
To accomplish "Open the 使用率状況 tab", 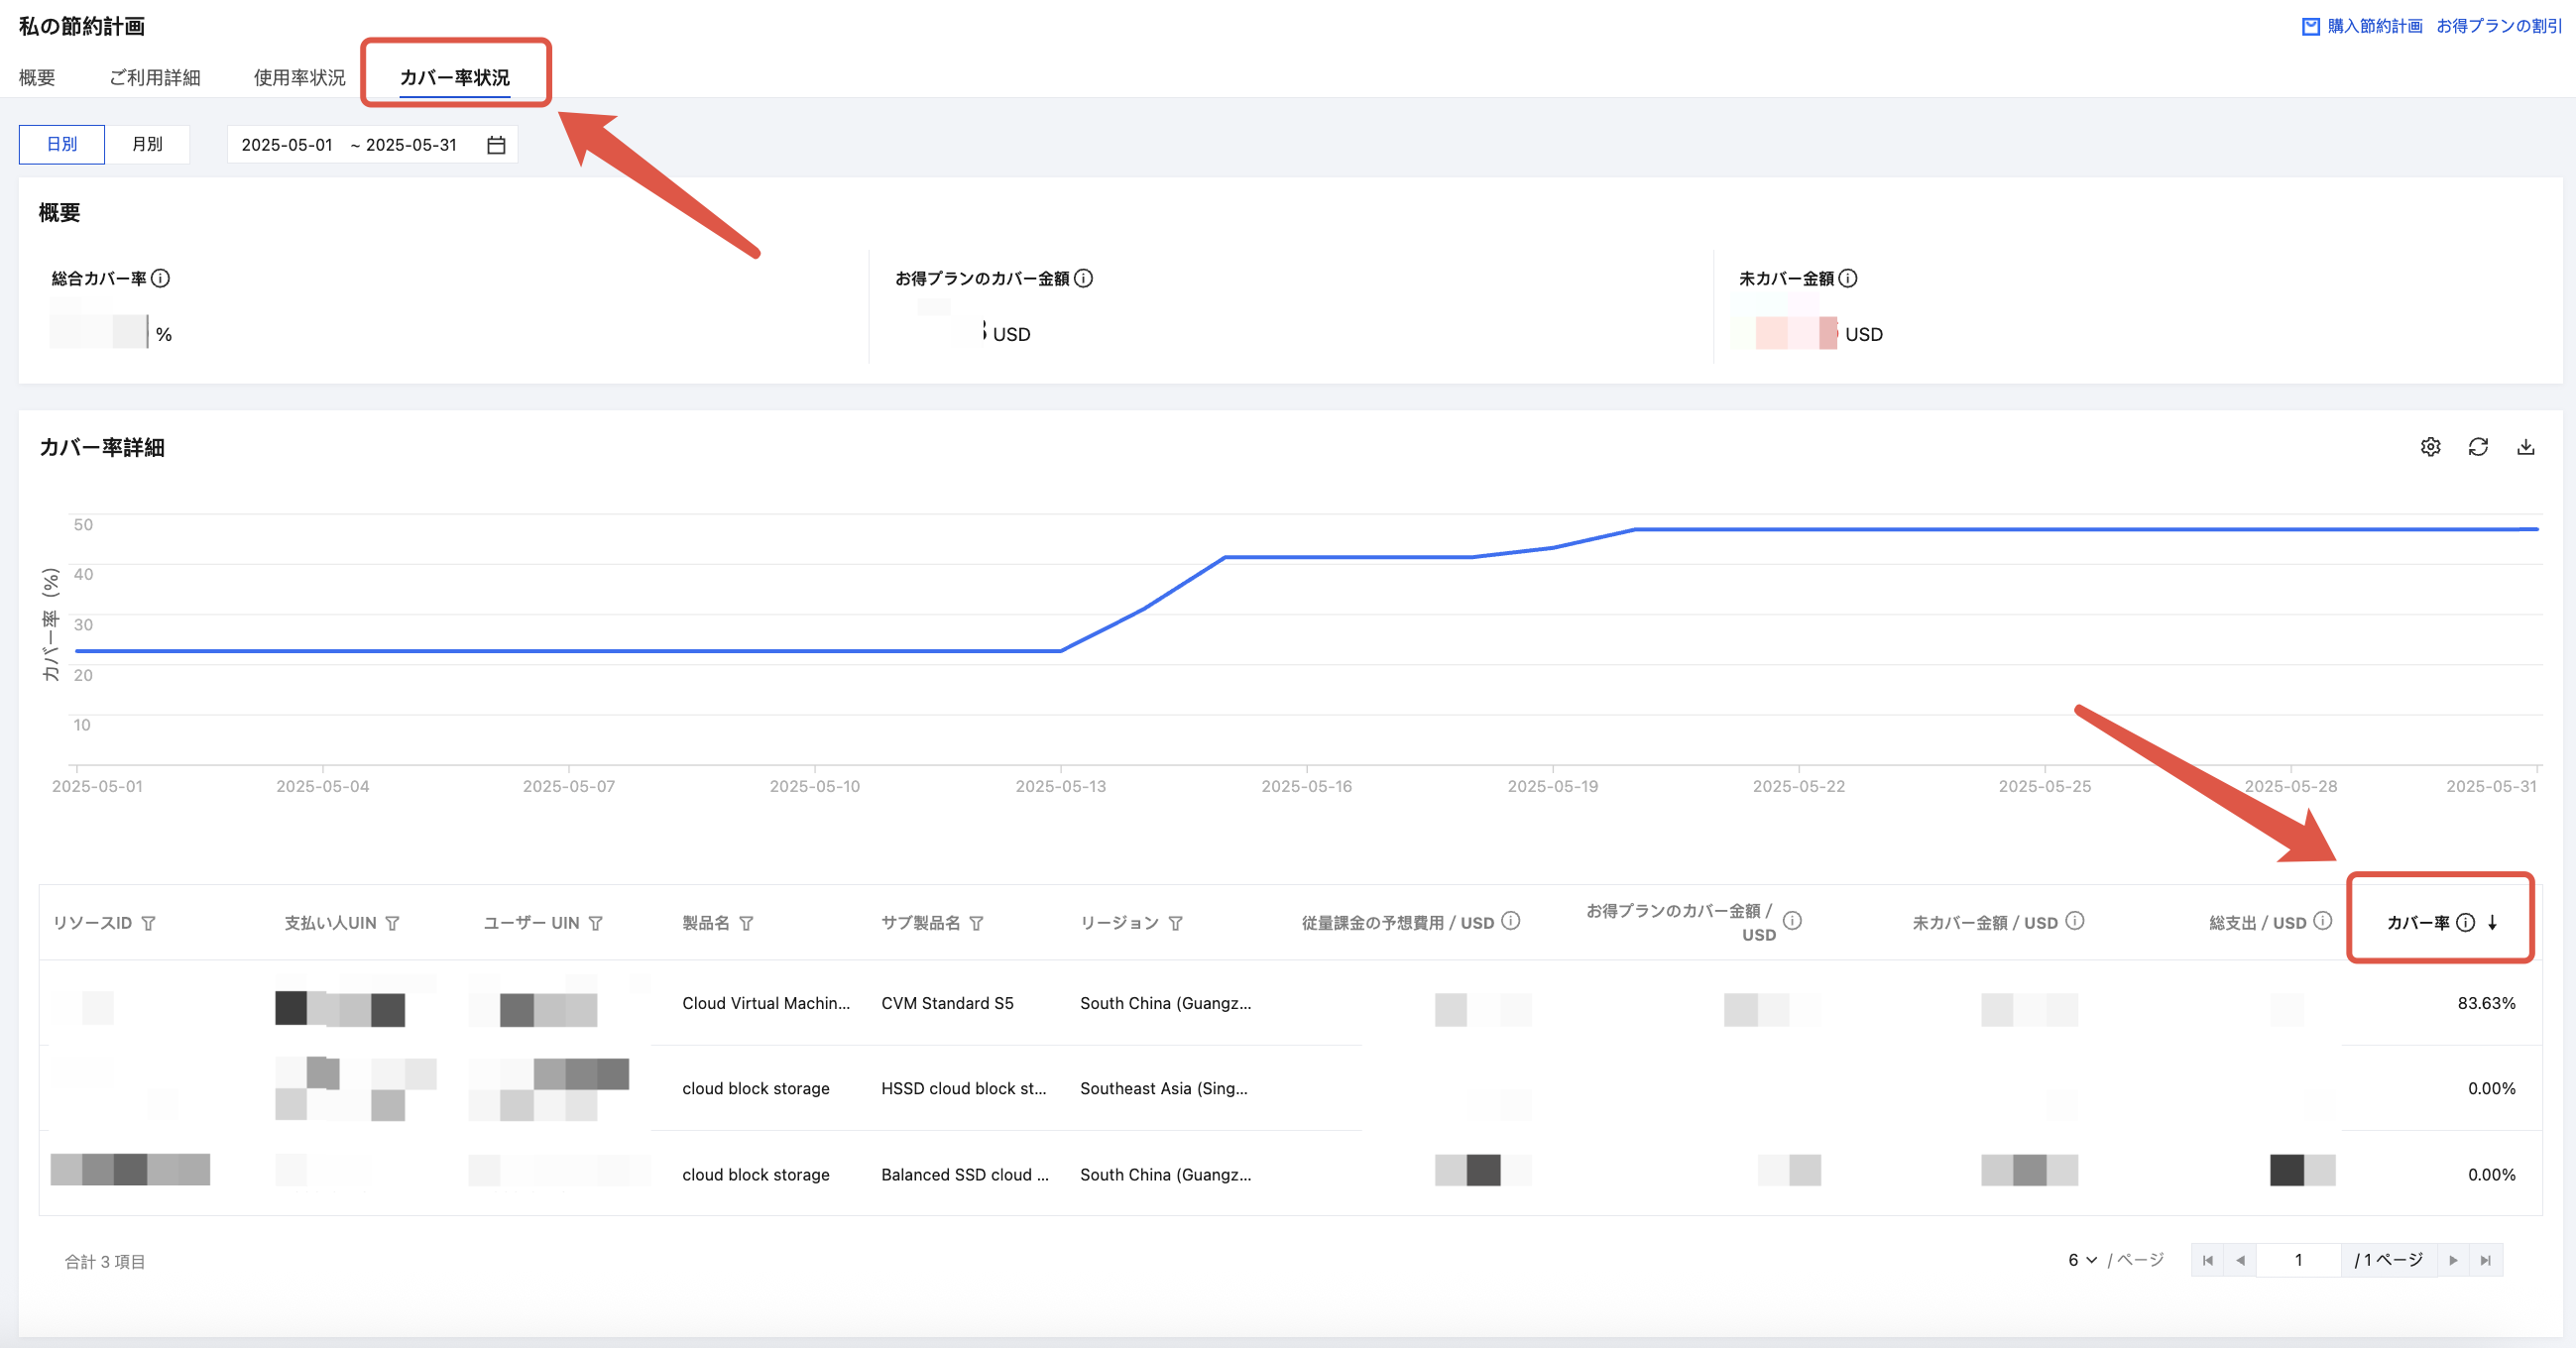I will tap(299, 77).
